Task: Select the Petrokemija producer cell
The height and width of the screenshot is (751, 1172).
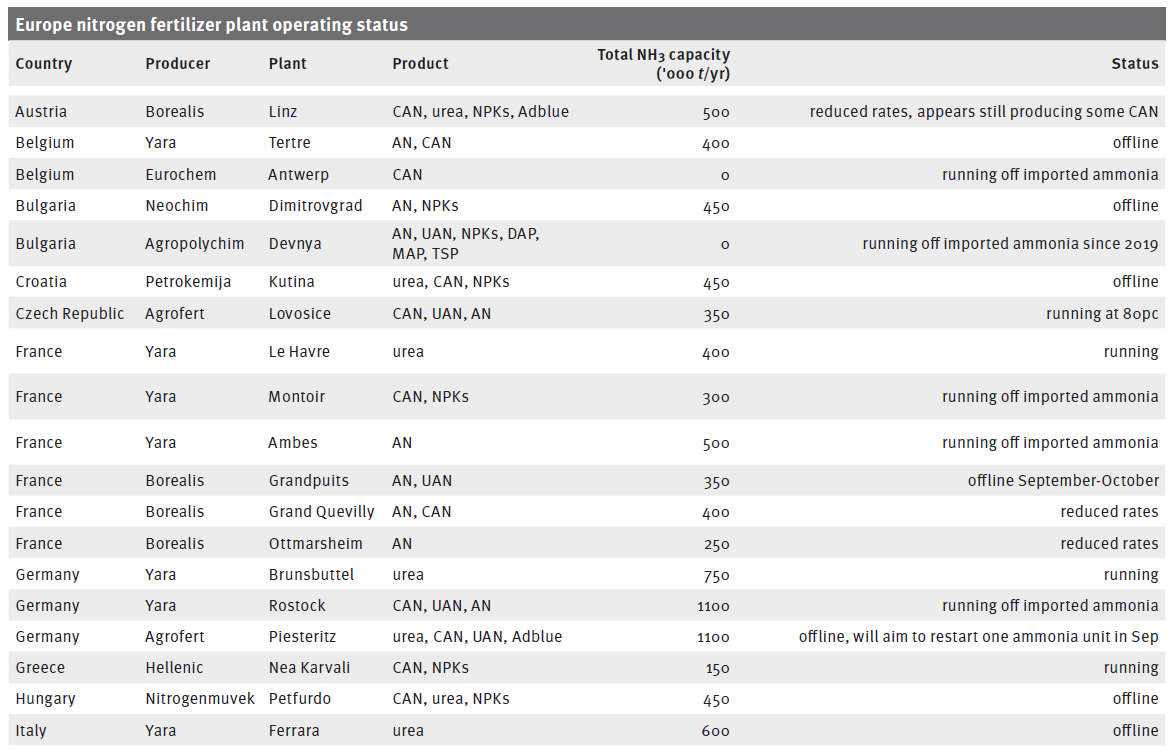Action: tap(188, 282)
